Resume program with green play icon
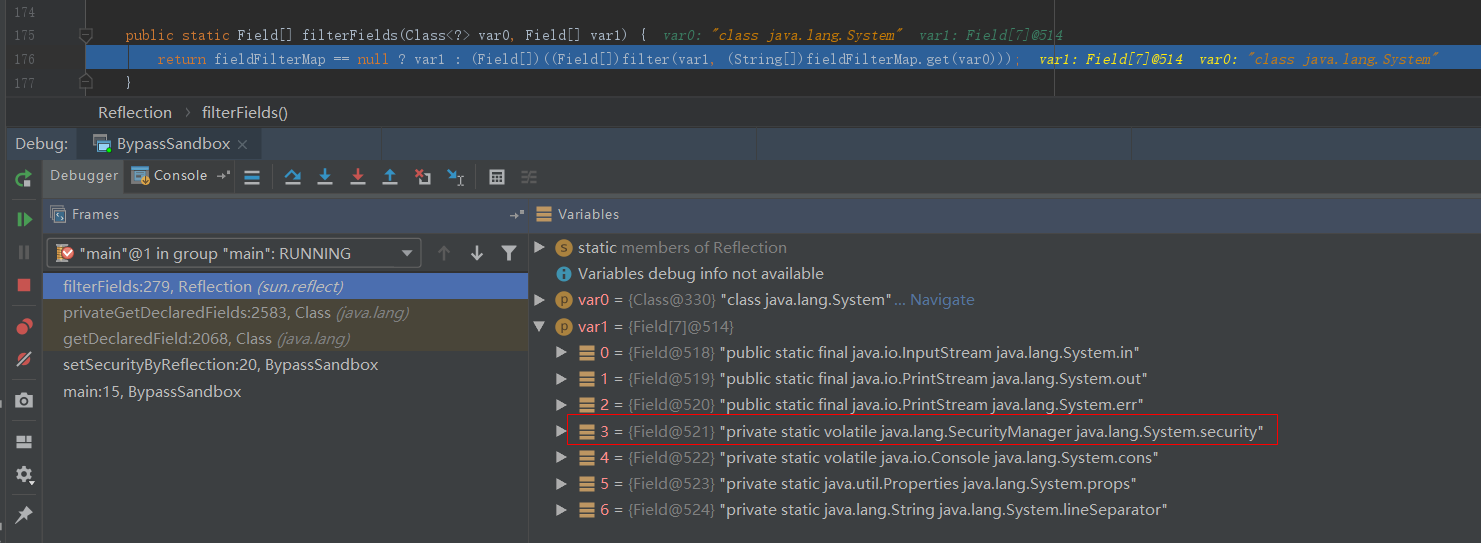1481x543 pixels. point(24,219)
